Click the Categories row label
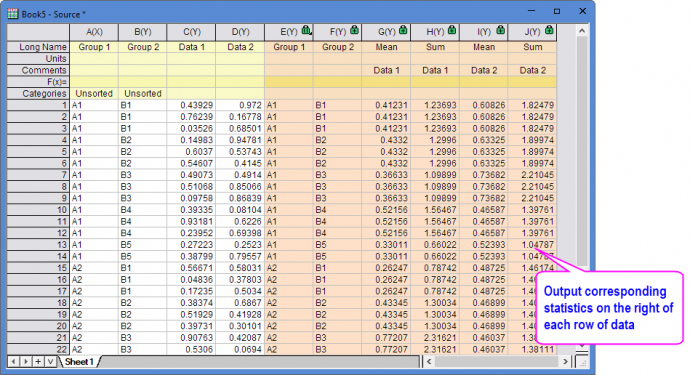690x375 pixels. 38,93
